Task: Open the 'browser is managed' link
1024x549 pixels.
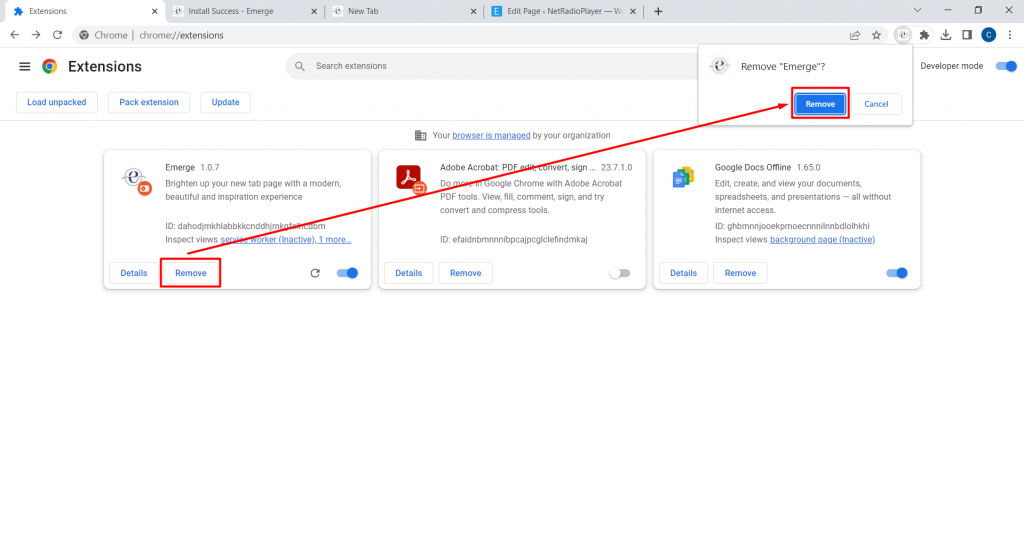Action: [x=491, y=135]
